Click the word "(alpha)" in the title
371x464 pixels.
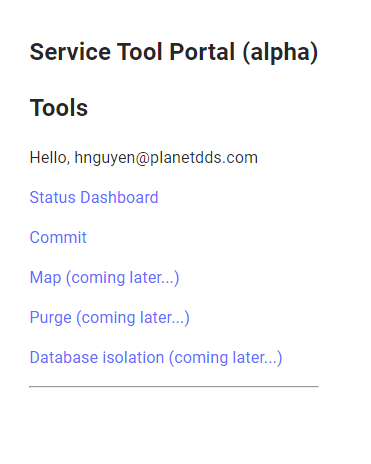point(280,53)
